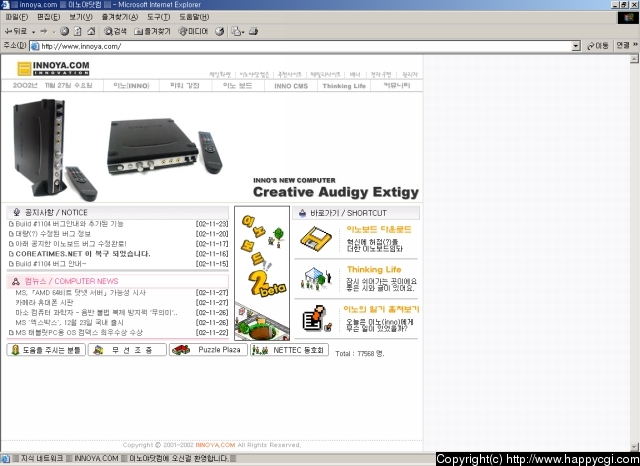This screenshot has width=640, height=466.
Task: Click the browser Back (뒤로) arrow button
Action: 16,31
